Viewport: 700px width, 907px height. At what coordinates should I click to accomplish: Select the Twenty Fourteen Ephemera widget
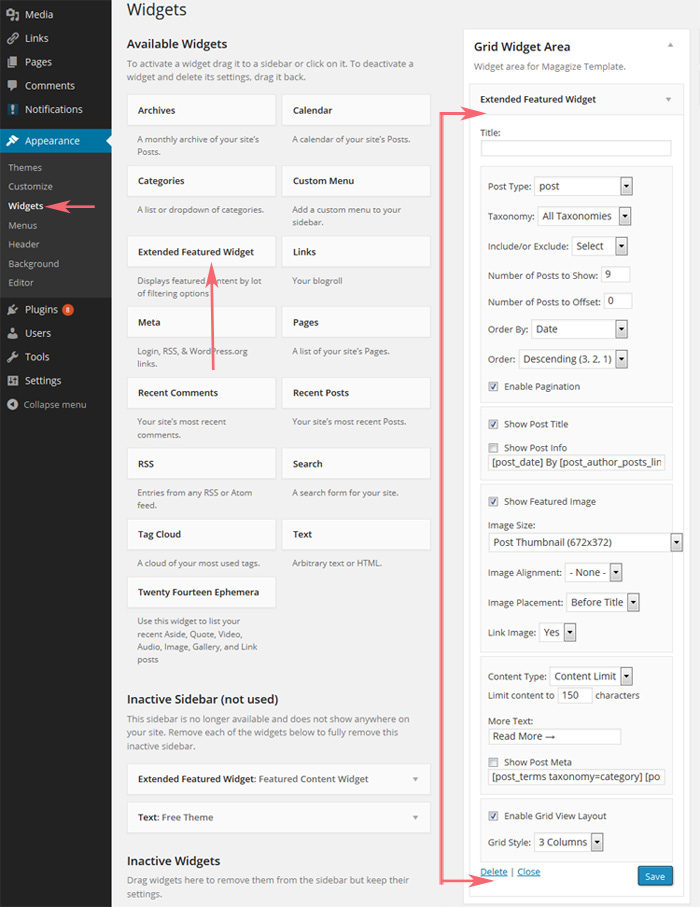point(201,592)
